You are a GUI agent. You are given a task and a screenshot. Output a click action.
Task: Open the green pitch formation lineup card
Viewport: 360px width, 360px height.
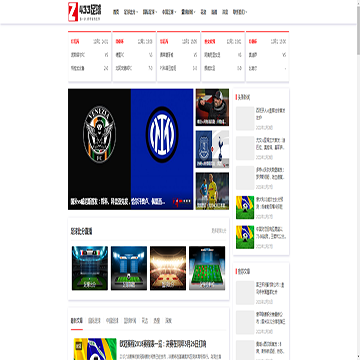[207, 268]
